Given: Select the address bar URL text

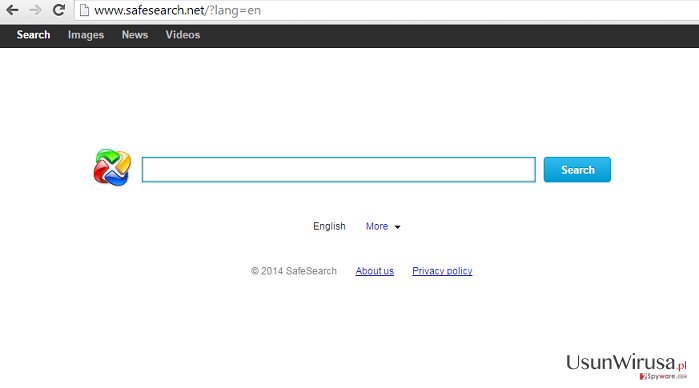Looking at the screenshot, I should point(177,10).
